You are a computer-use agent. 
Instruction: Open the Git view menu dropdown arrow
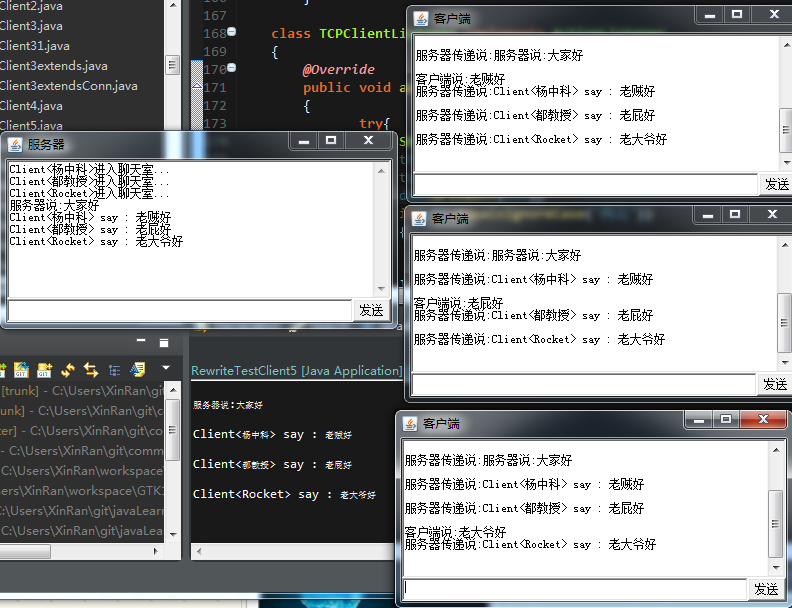tap(165, 369)
